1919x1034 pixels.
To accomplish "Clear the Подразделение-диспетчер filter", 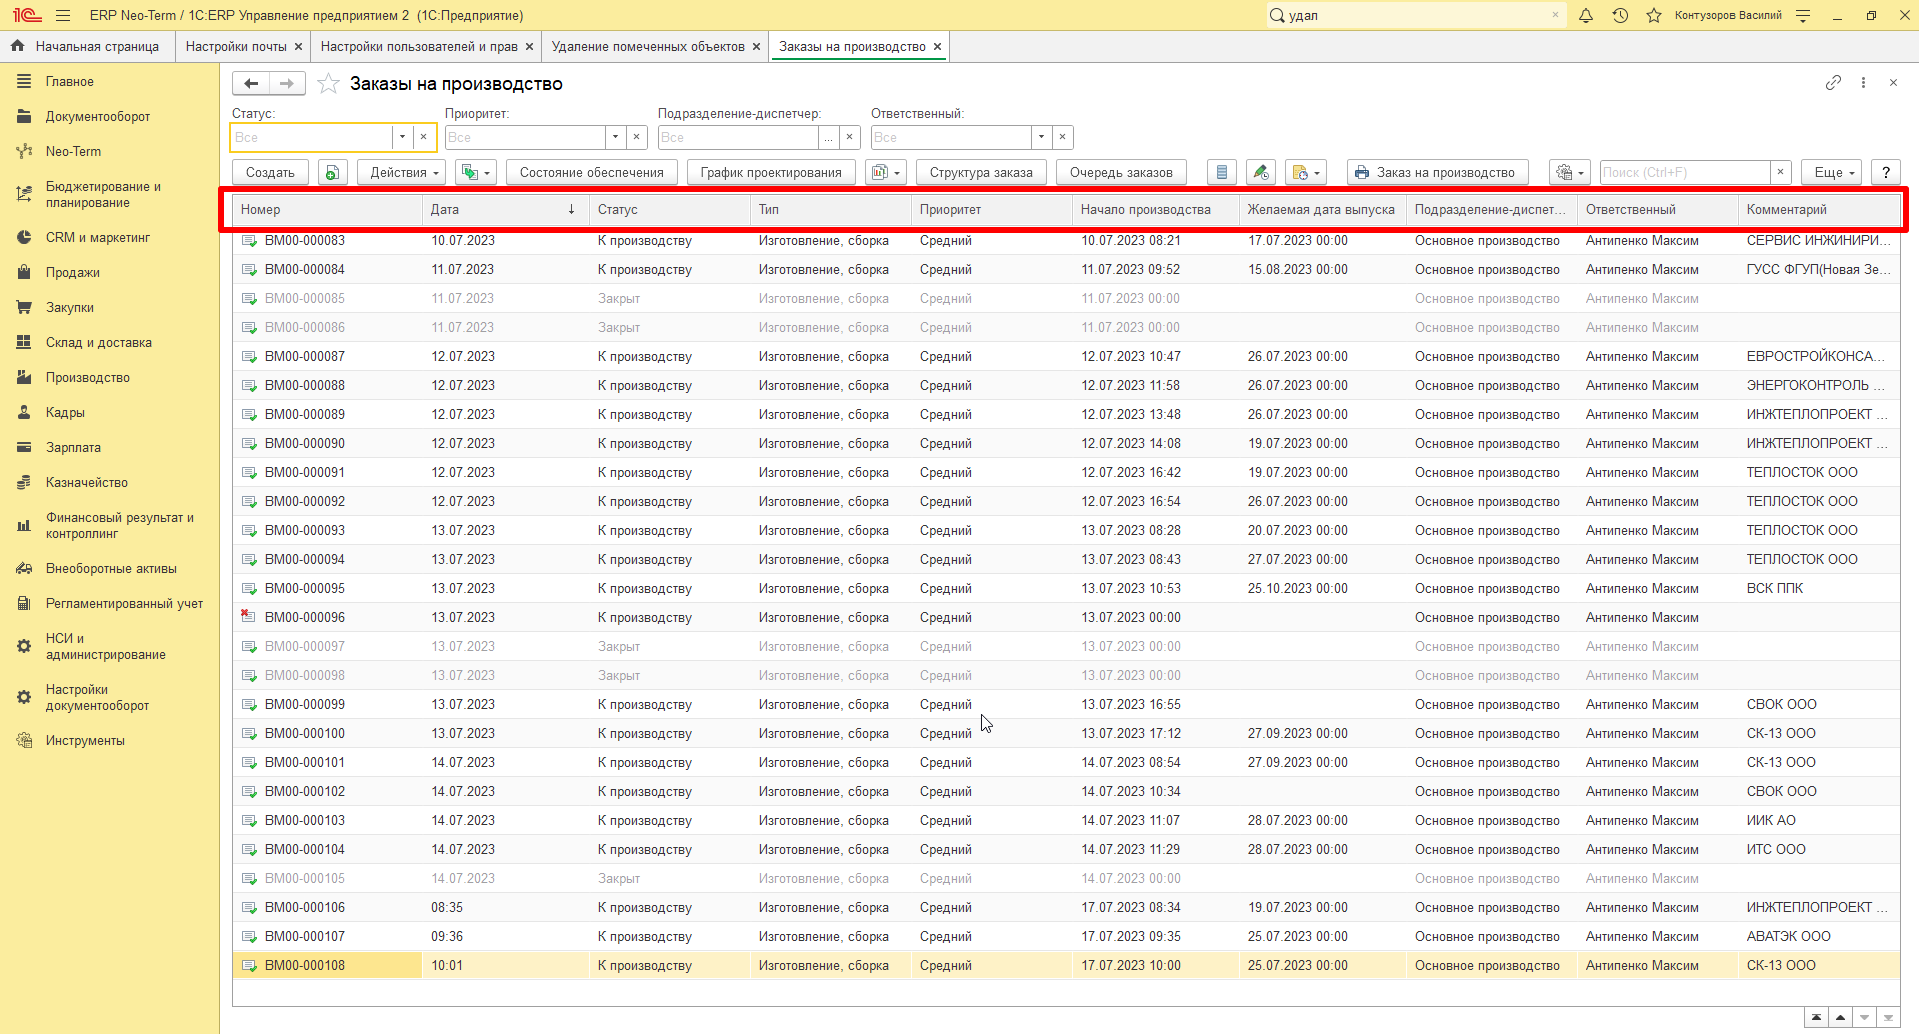I will pyautogui.click(x=850, y=137).
